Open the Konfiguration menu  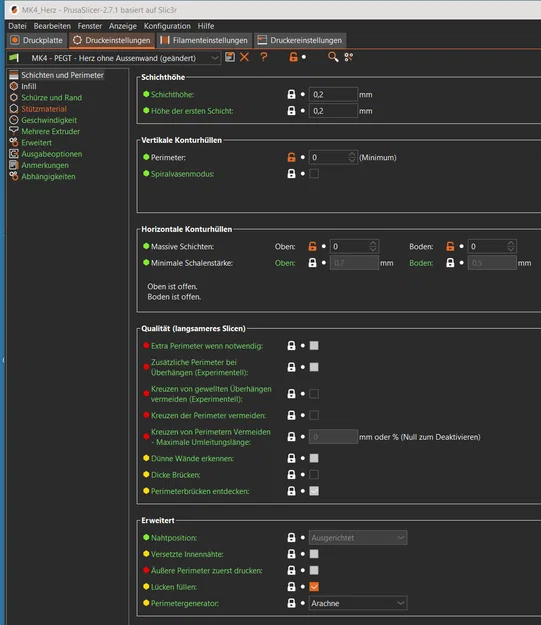coord(167,26)
